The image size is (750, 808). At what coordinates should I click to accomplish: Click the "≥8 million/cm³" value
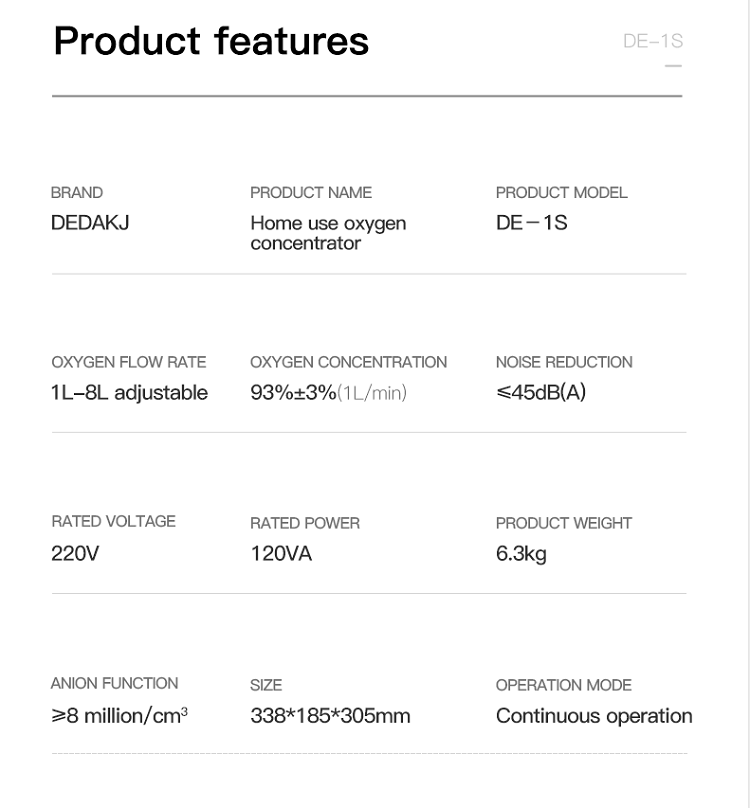pos(120,716)
